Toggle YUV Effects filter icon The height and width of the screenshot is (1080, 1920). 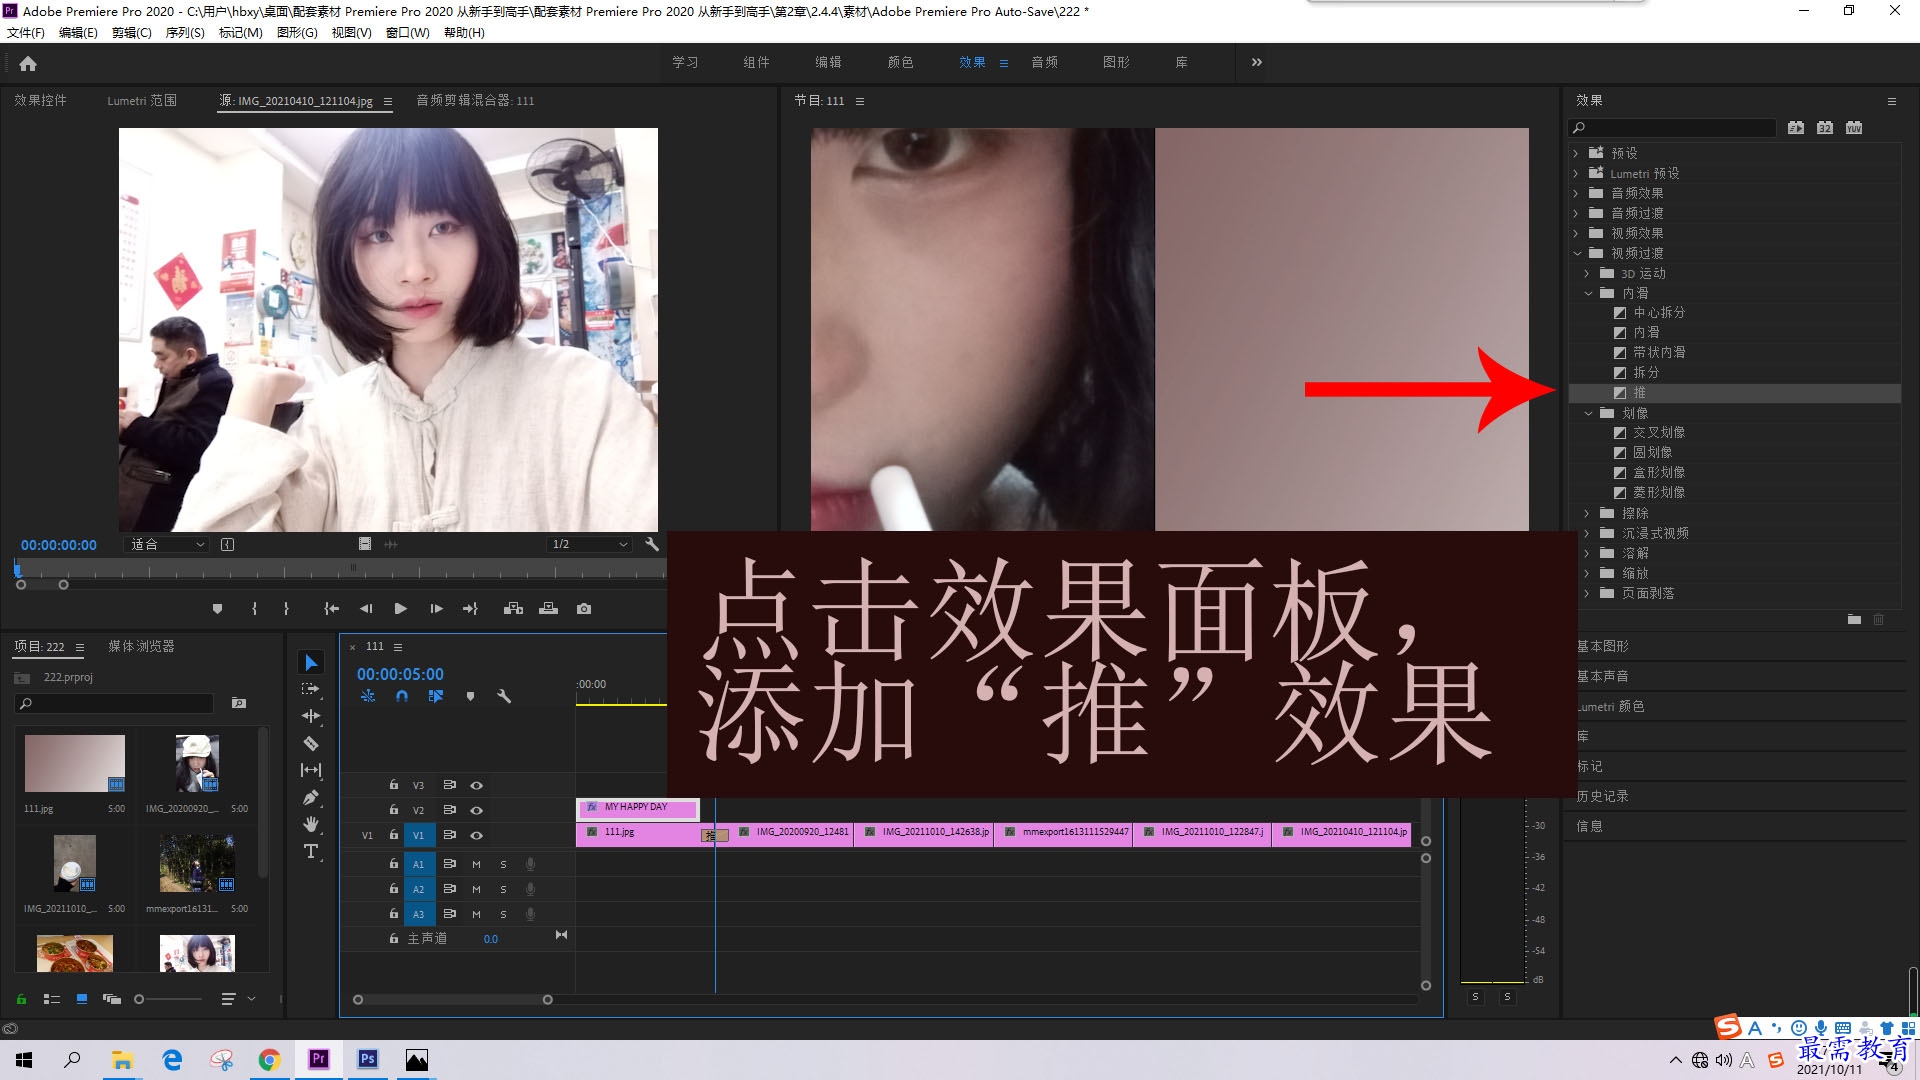coord(1854,128)
